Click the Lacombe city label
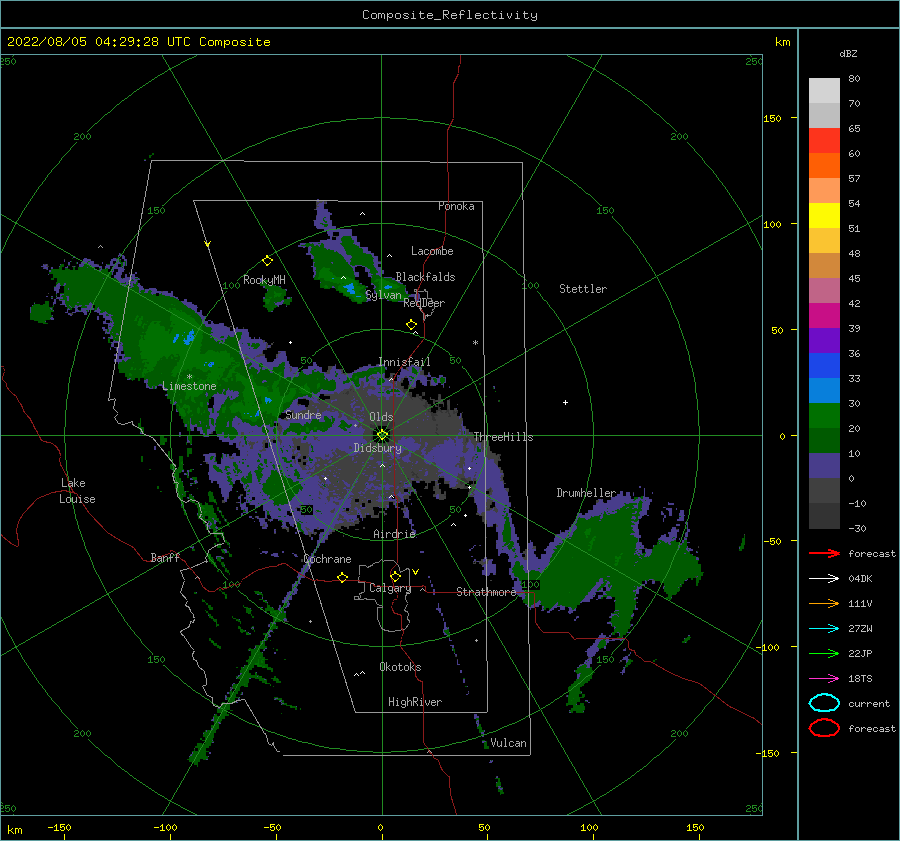The image size is (900, 841). coord(432,251)
